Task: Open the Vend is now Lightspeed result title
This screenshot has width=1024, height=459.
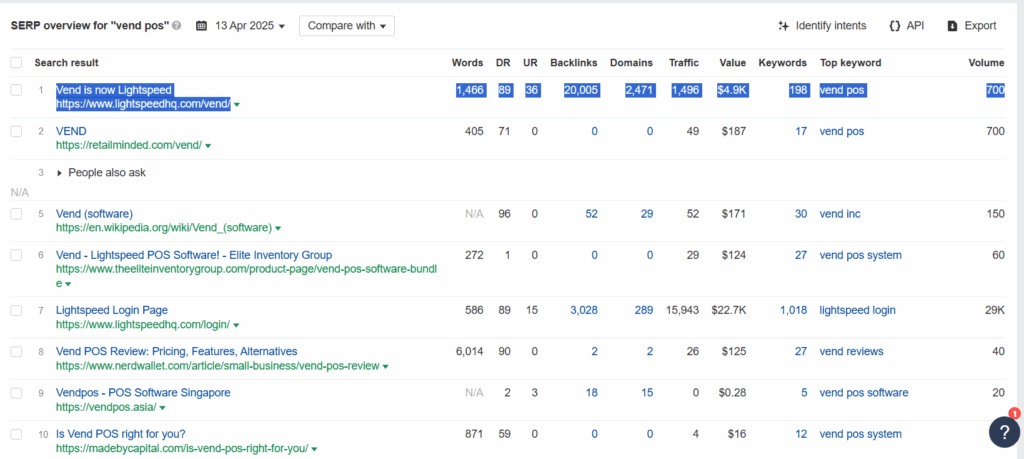Action: 114,90
